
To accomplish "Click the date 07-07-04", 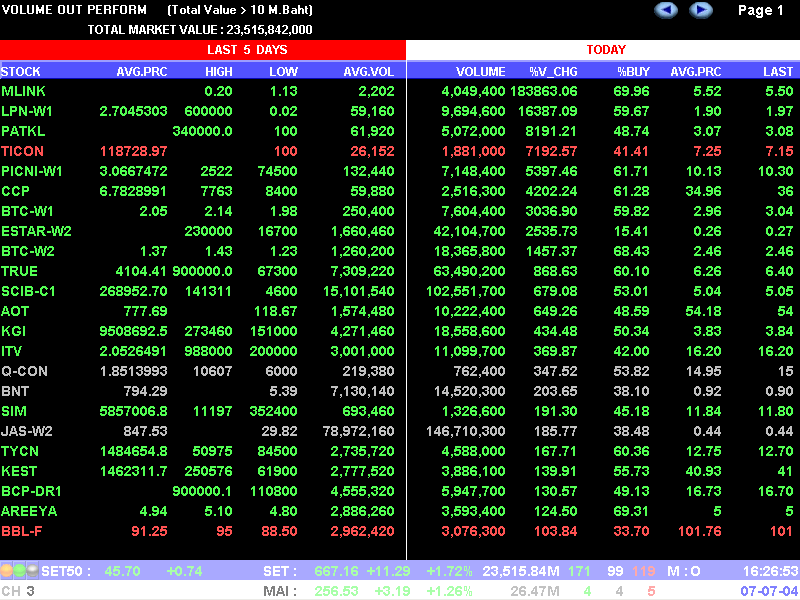I will pos(769,591).
